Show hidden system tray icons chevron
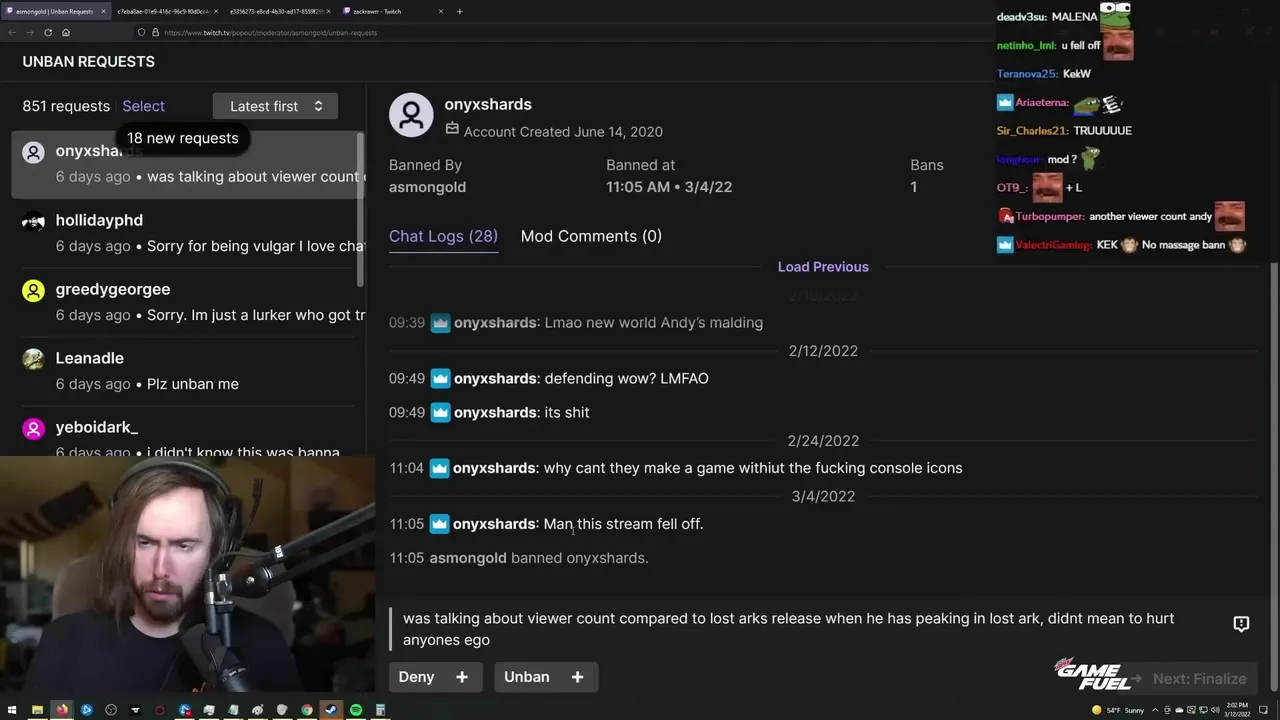 pyautogui.click(x=1155, y=710)
